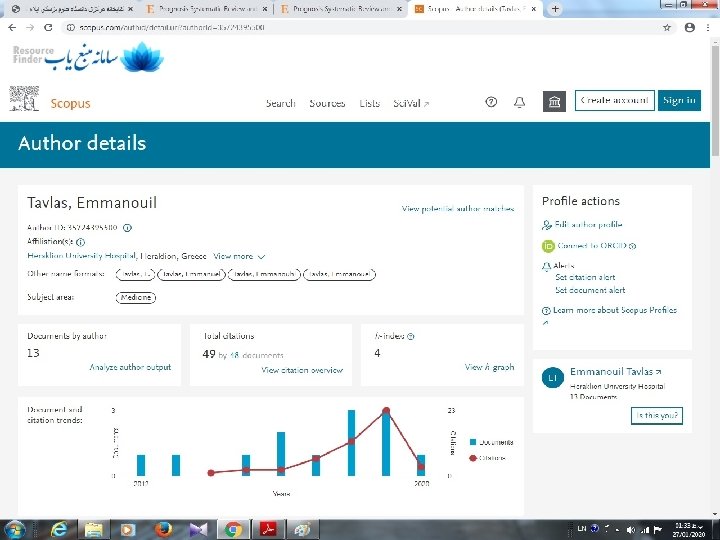Open the Scopus help question mark icon
720x540 pixels.
coord(491,102)
